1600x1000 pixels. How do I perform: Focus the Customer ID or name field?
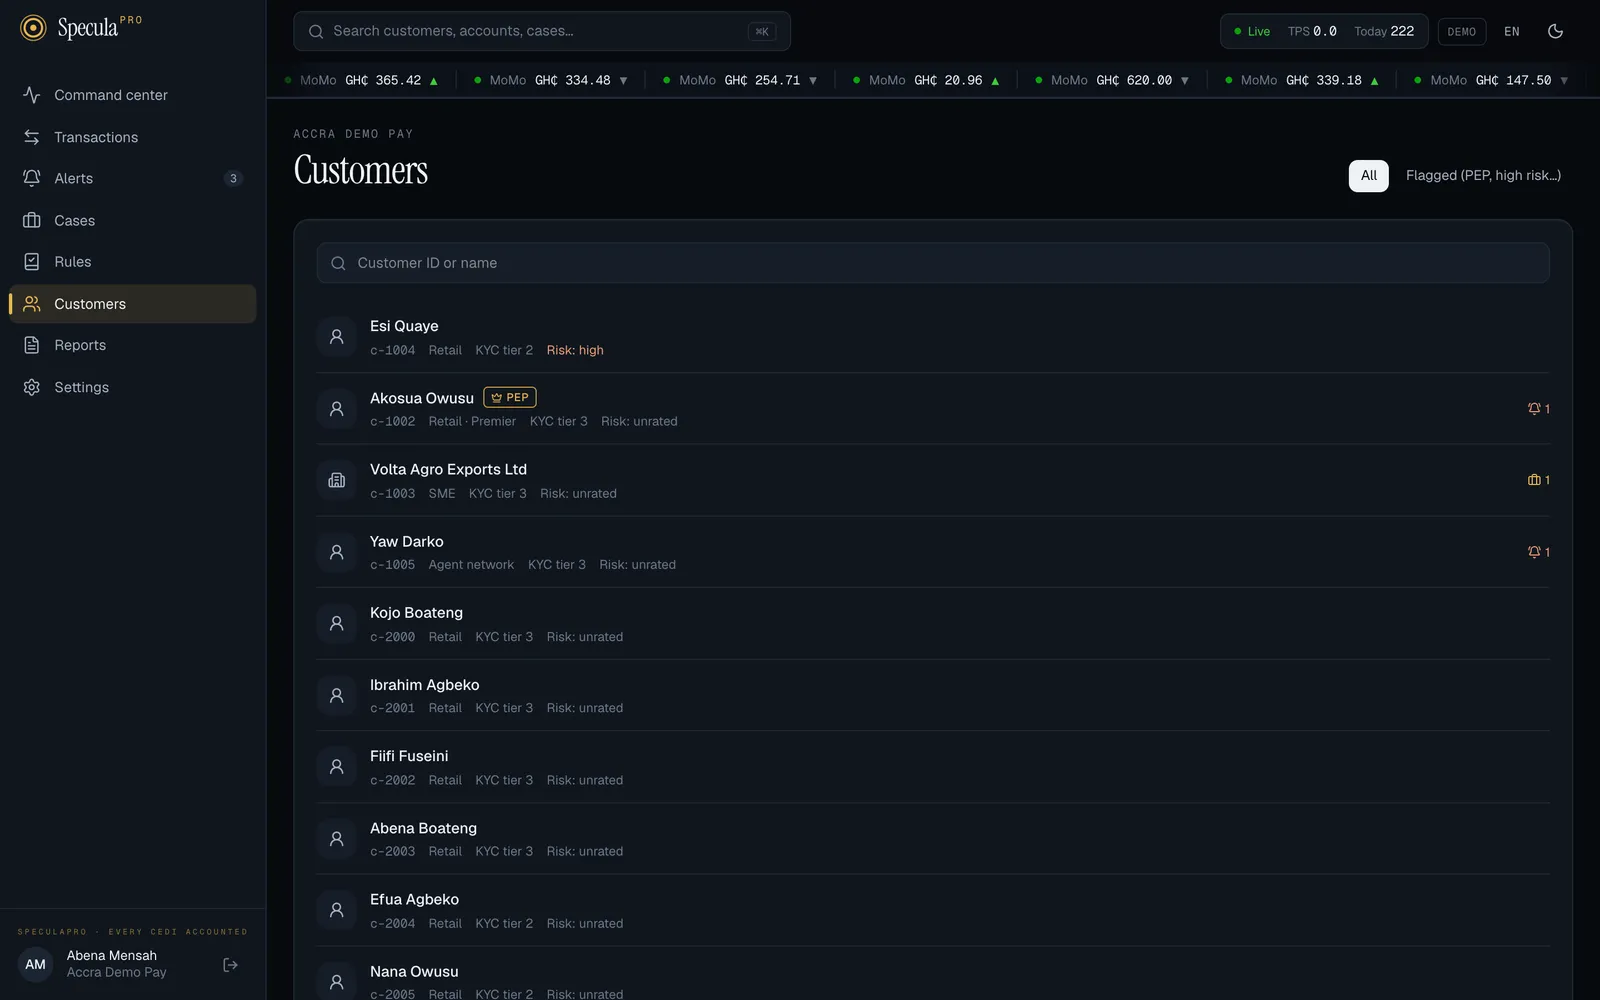[933, 263]
